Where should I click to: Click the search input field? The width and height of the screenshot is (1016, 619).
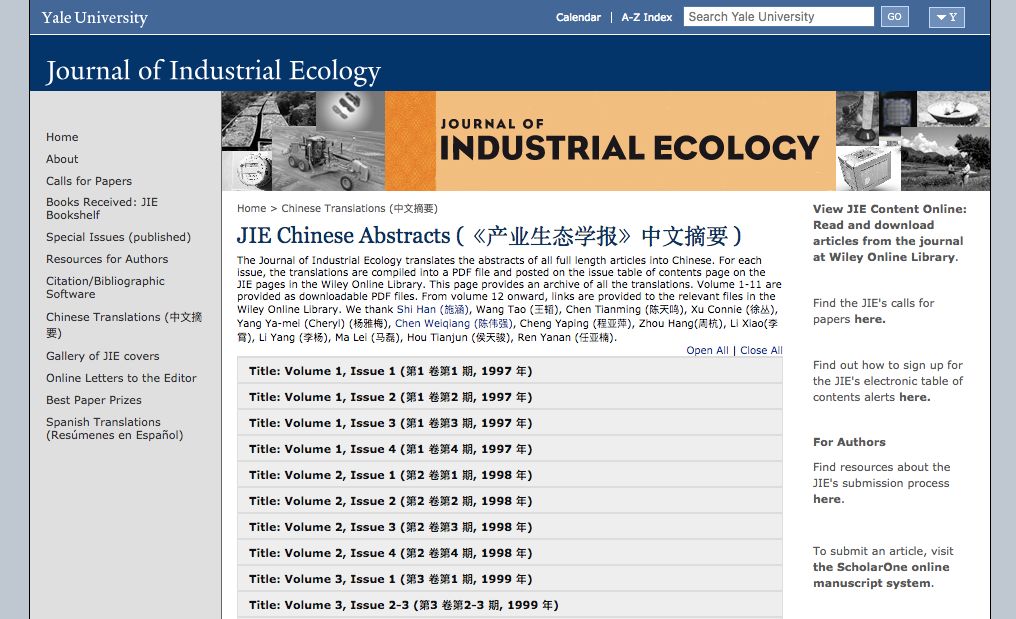[778, 16]
